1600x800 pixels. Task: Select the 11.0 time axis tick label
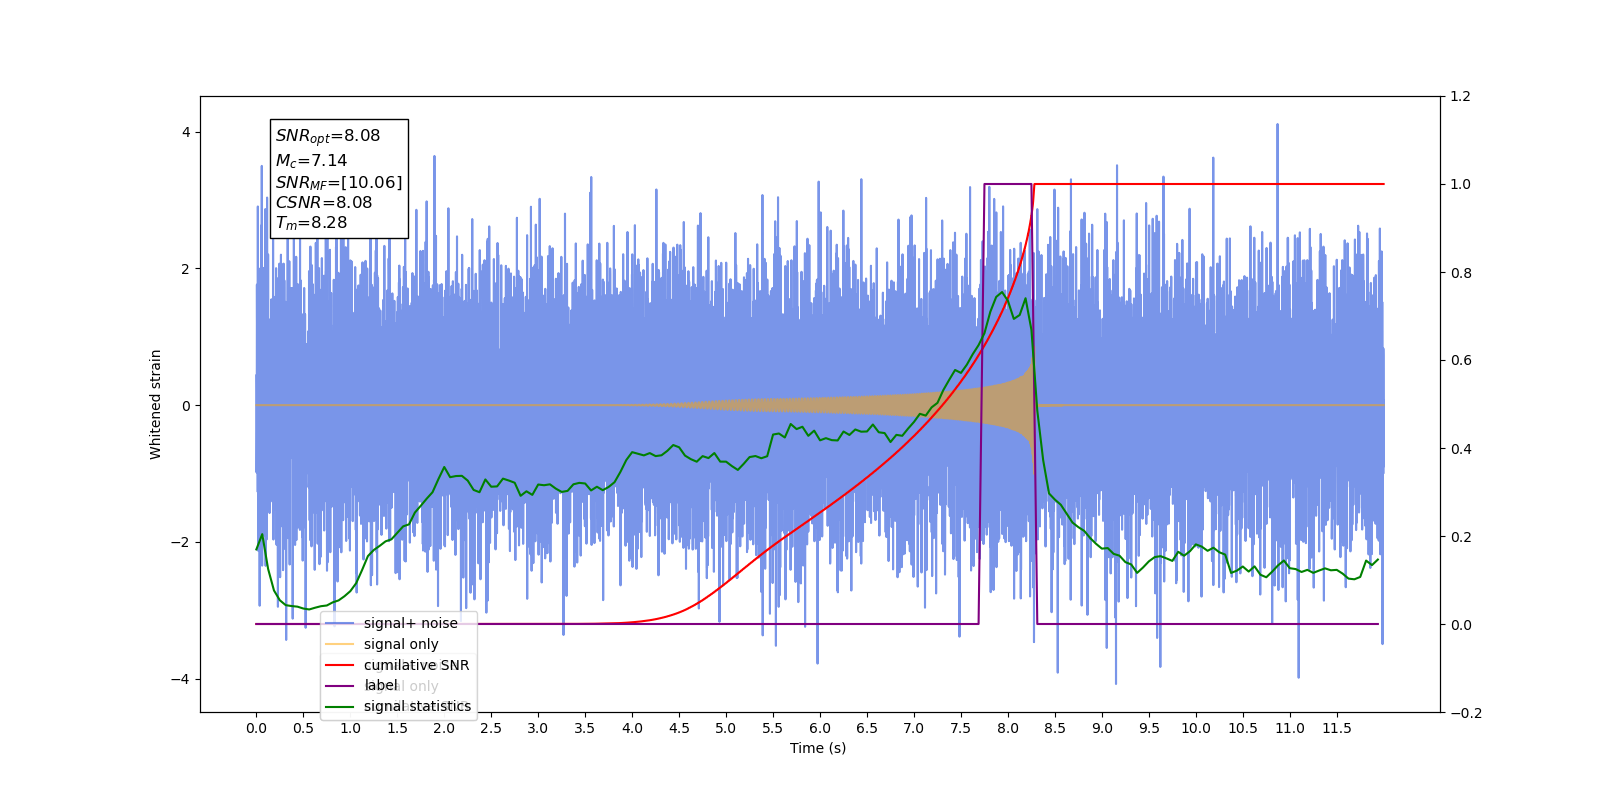click(1290, 728)
